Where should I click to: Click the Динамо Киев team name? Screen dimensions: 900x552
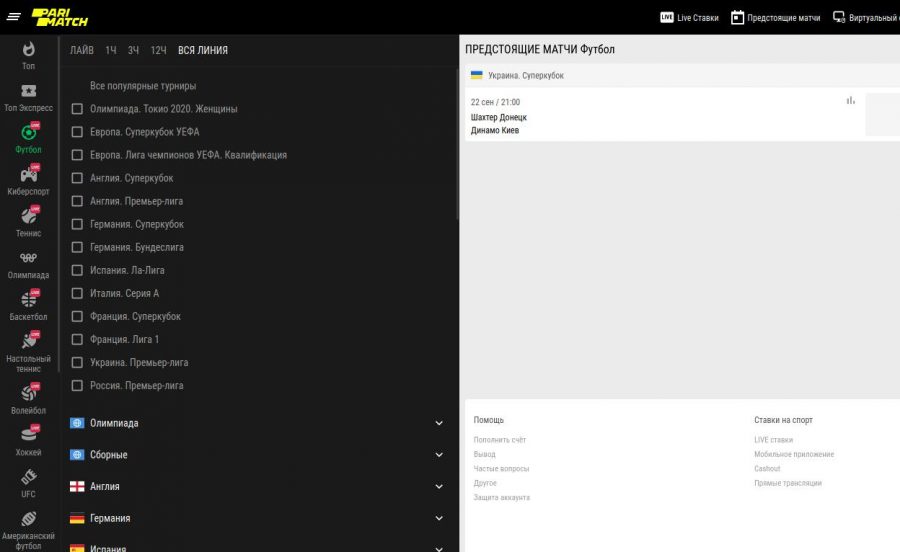click(x=495, y=130)
